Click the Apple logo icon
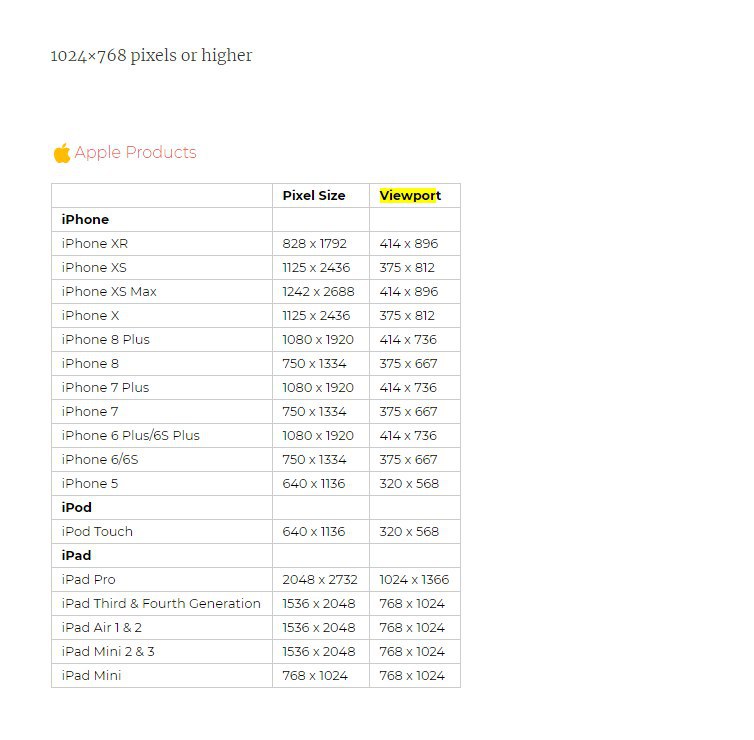 62,153
